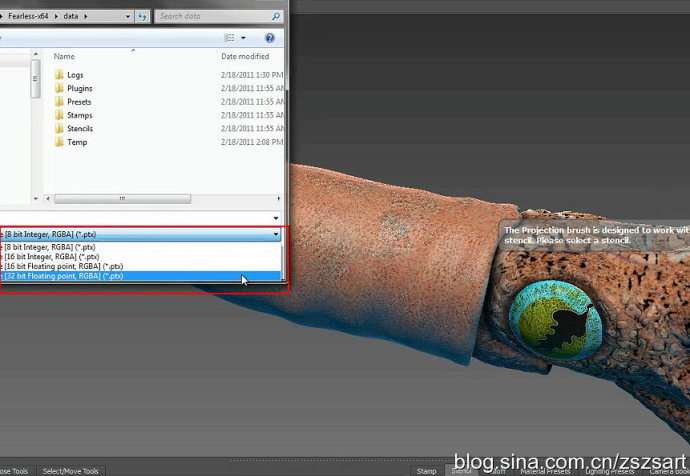Open the Stamps folder
Viewport: 690px width, 476px height.
79,115
